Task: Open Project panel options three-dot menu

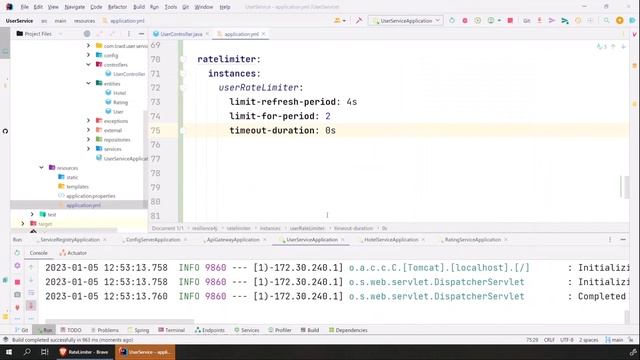Action: (129, 34)
